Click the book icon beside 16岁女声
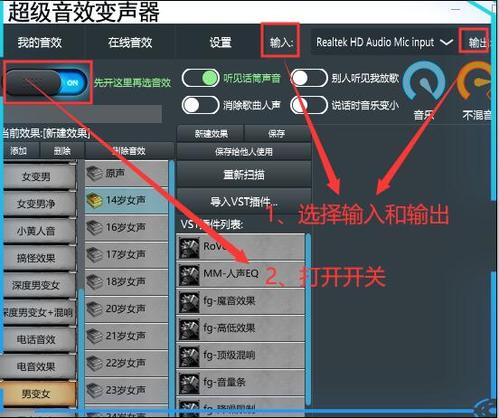499x418 pixels. (x=94, y=228)
